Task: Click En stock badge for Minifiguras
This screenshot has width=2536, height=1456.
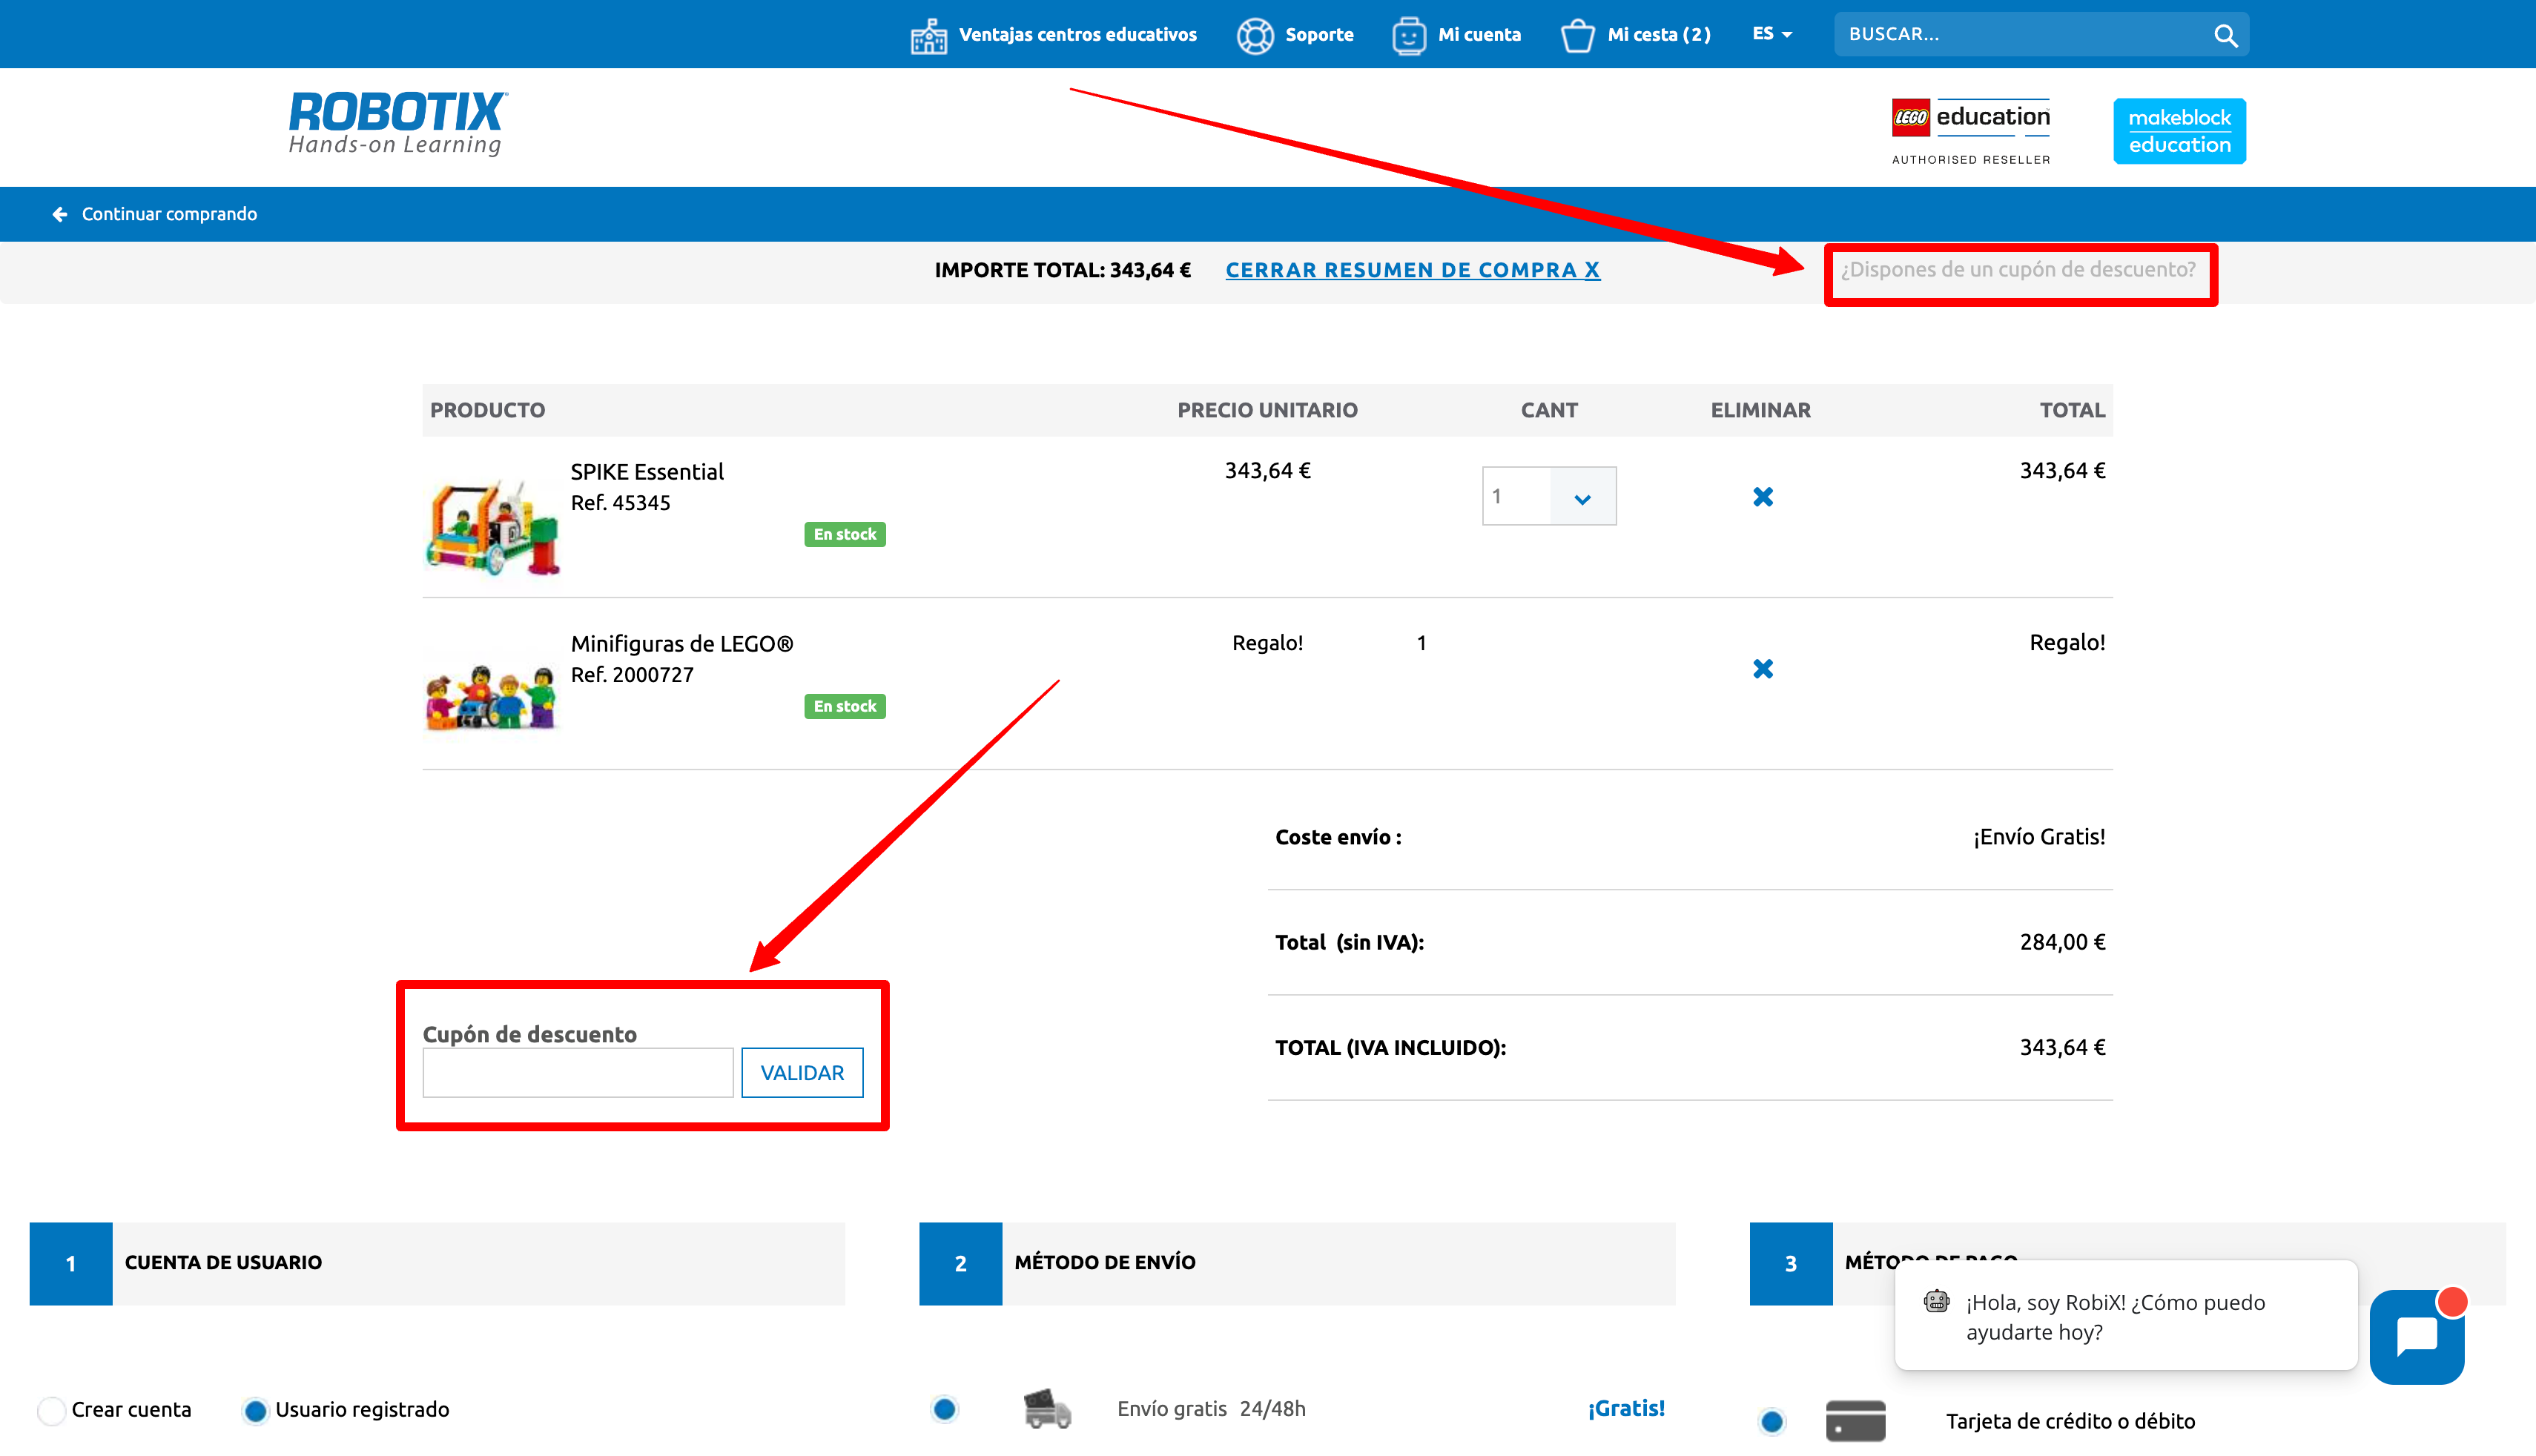Action: tap(844, 707)
